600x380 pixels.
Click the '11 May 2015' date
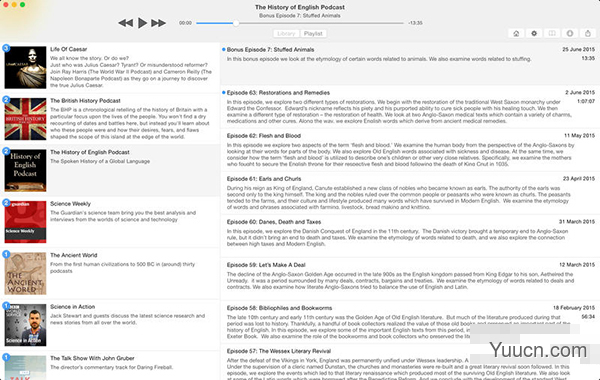click(x=579, y=135)
